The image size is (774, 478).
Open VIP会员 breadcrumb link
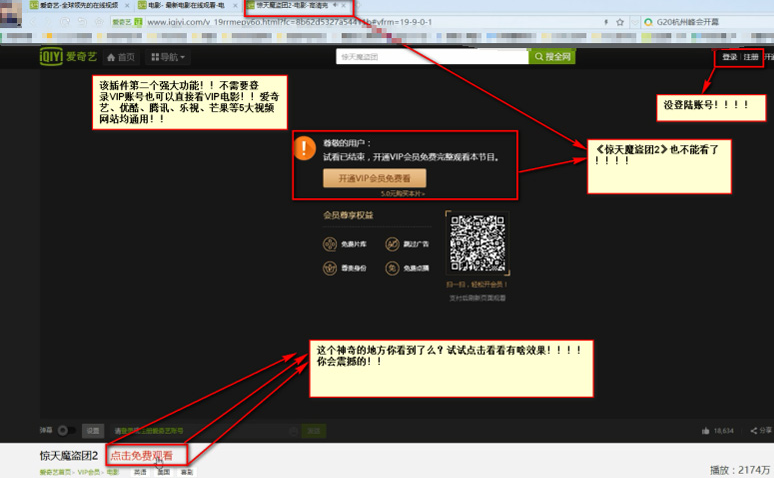tap(89, 472)
